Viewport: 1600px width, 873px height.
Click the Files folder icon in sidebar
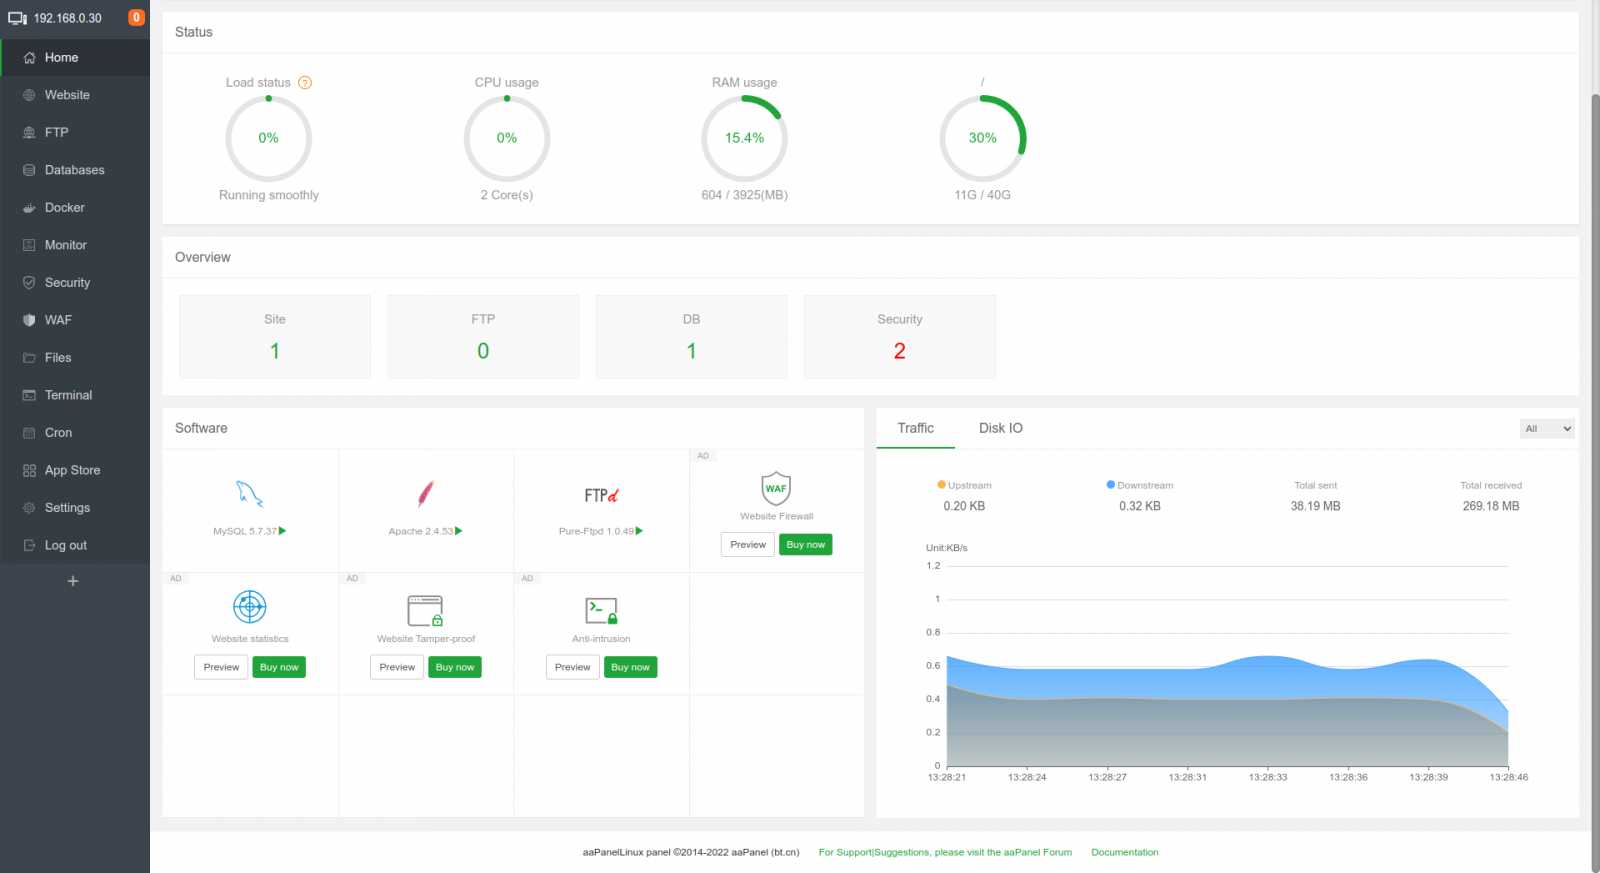click(29, 358)
